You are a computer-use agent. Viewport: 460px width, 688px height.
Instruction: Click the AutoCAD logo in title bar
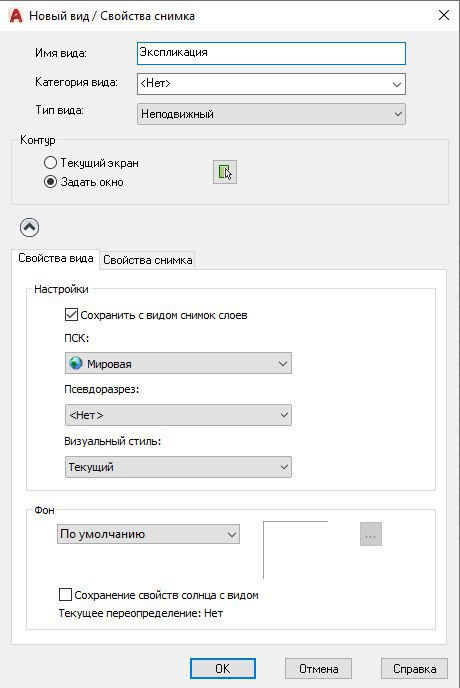coord(15,16)
